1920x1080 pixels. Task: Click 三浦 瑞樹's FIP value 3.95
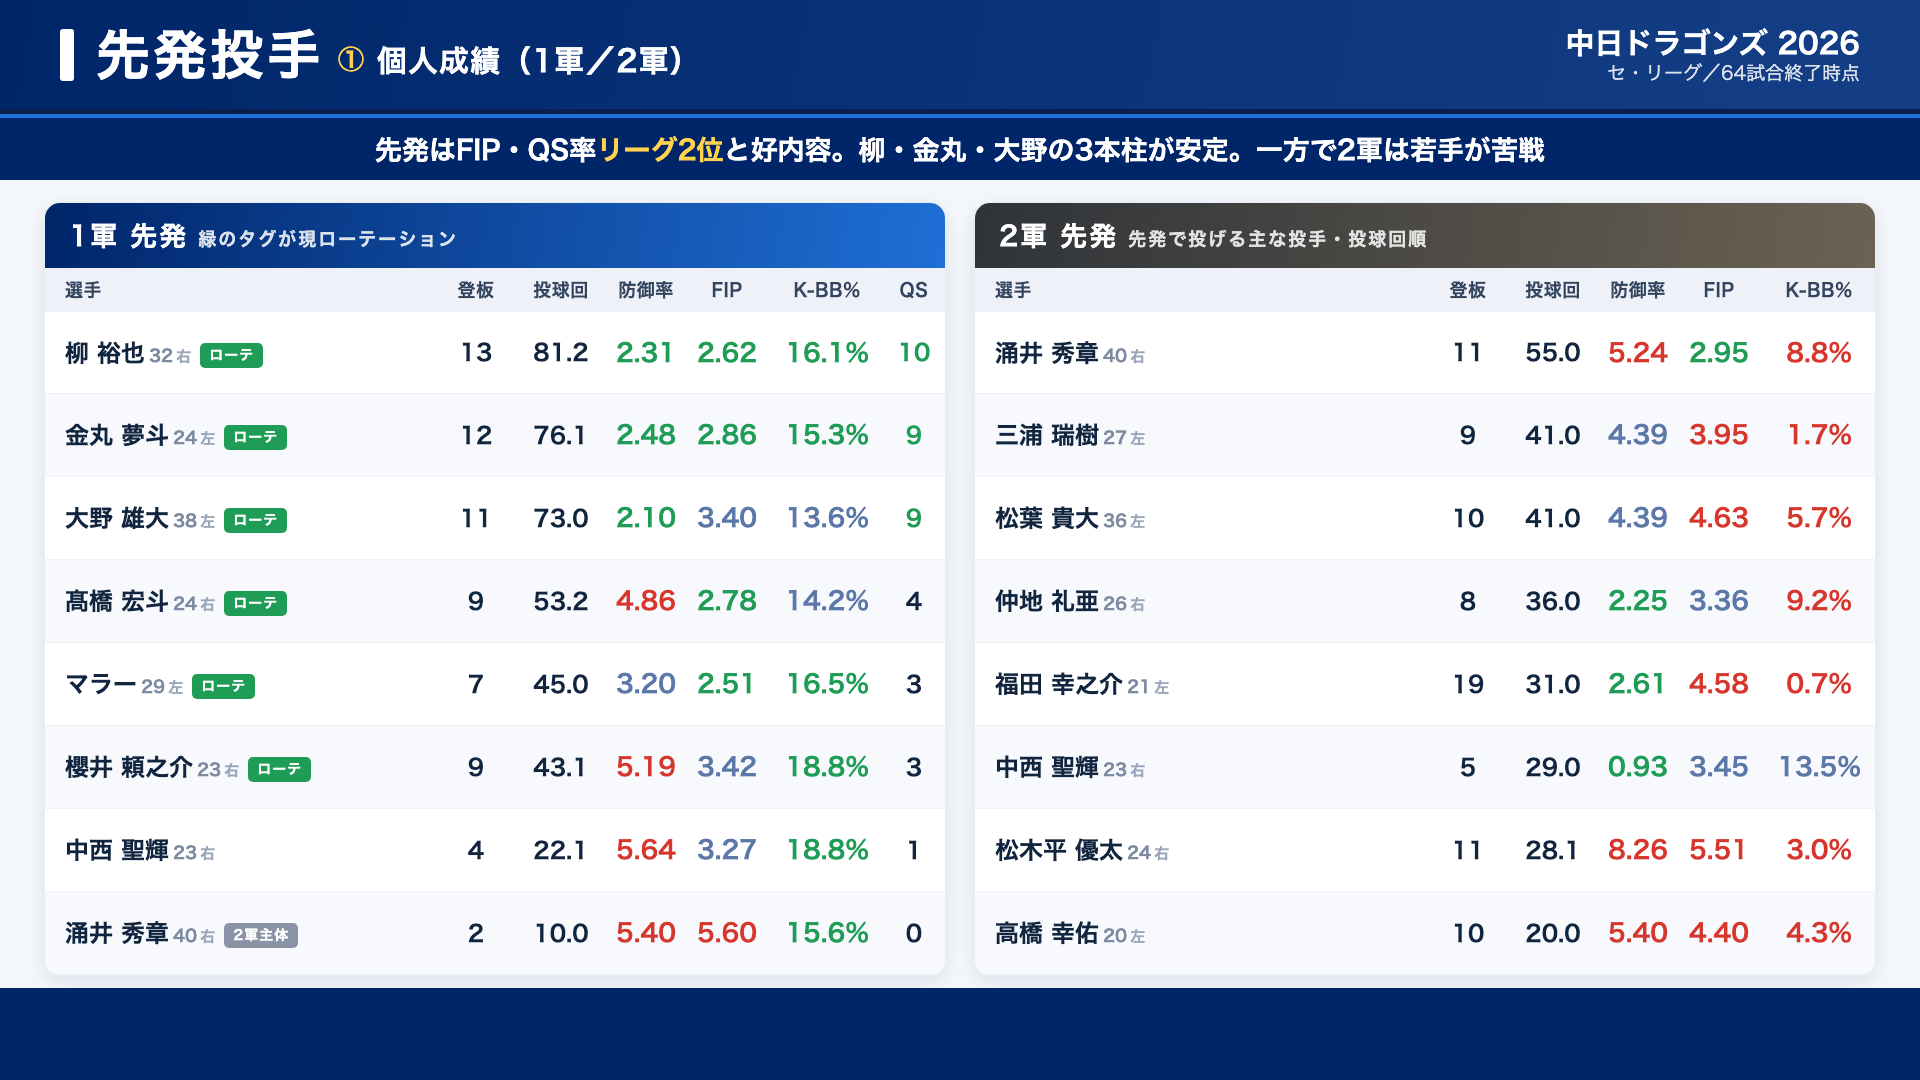pyautogui.click(x=1719, y=435)
